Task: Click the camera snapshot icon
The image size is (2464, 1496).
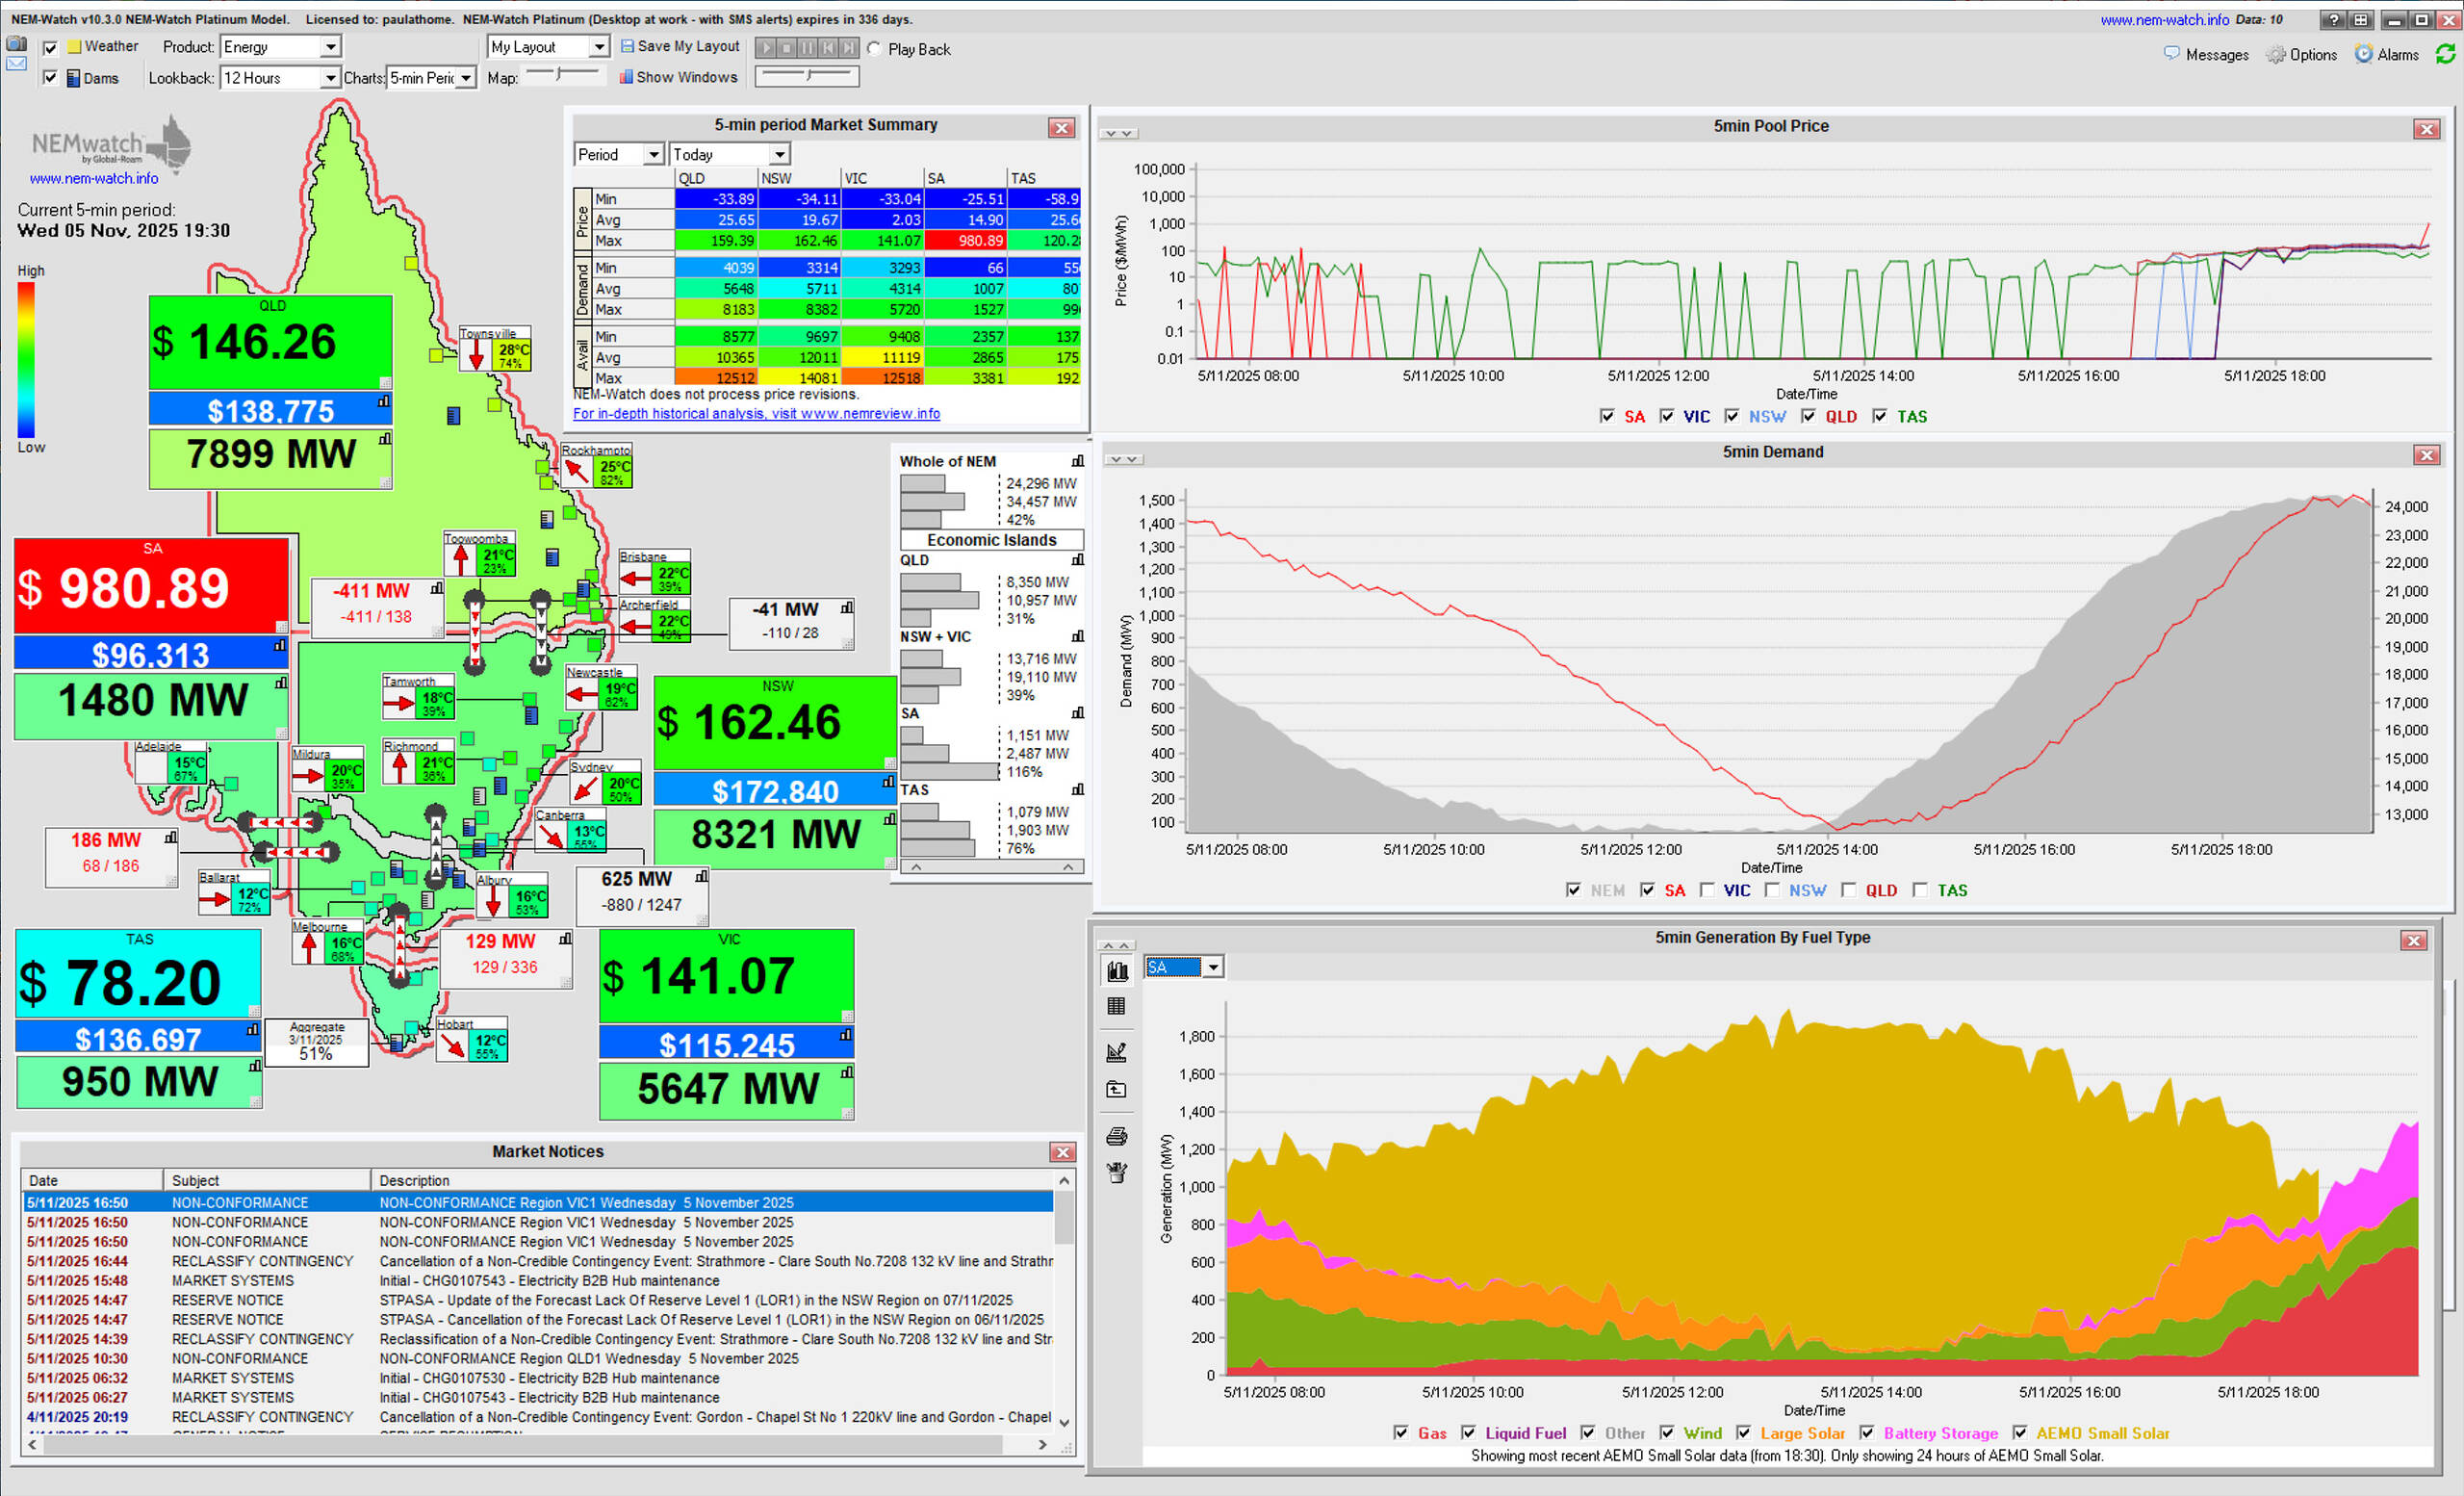Action: 16,44
